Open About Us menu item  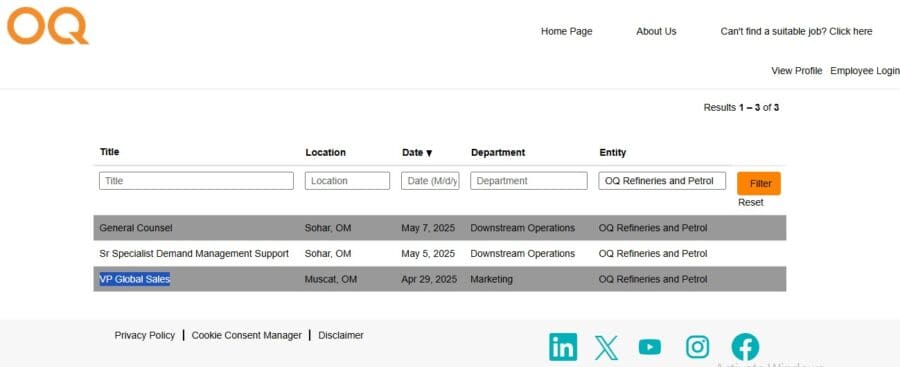click(x=656, y=32)
